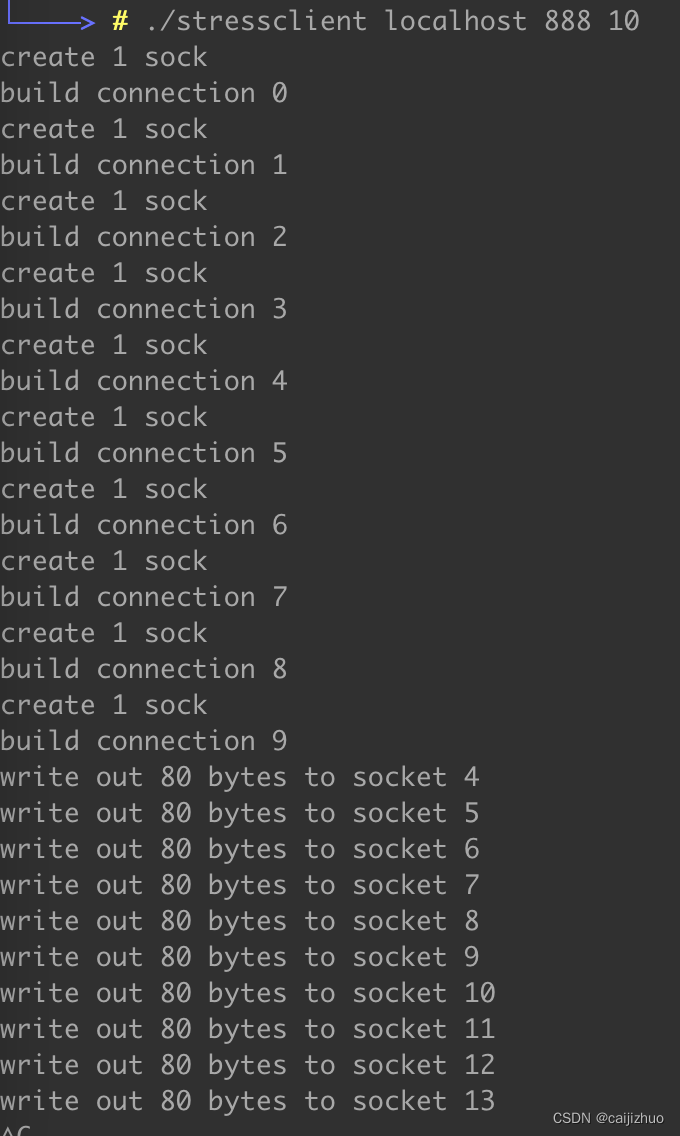Click "write out 80 bytes to socket 4"

point(239,777)
